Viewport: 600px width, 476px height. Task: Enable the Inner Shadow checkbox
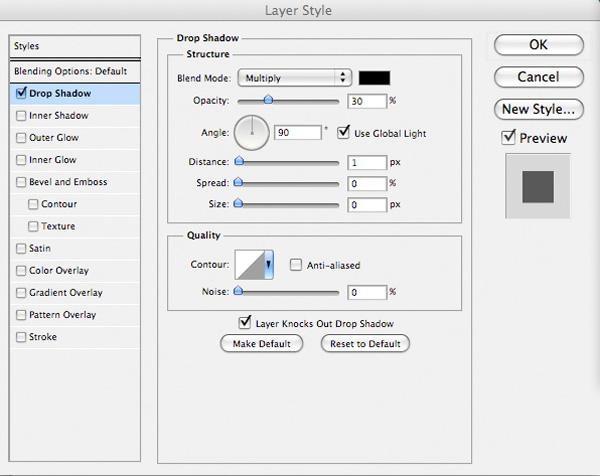pyautogui.click(x=21, y=116)
